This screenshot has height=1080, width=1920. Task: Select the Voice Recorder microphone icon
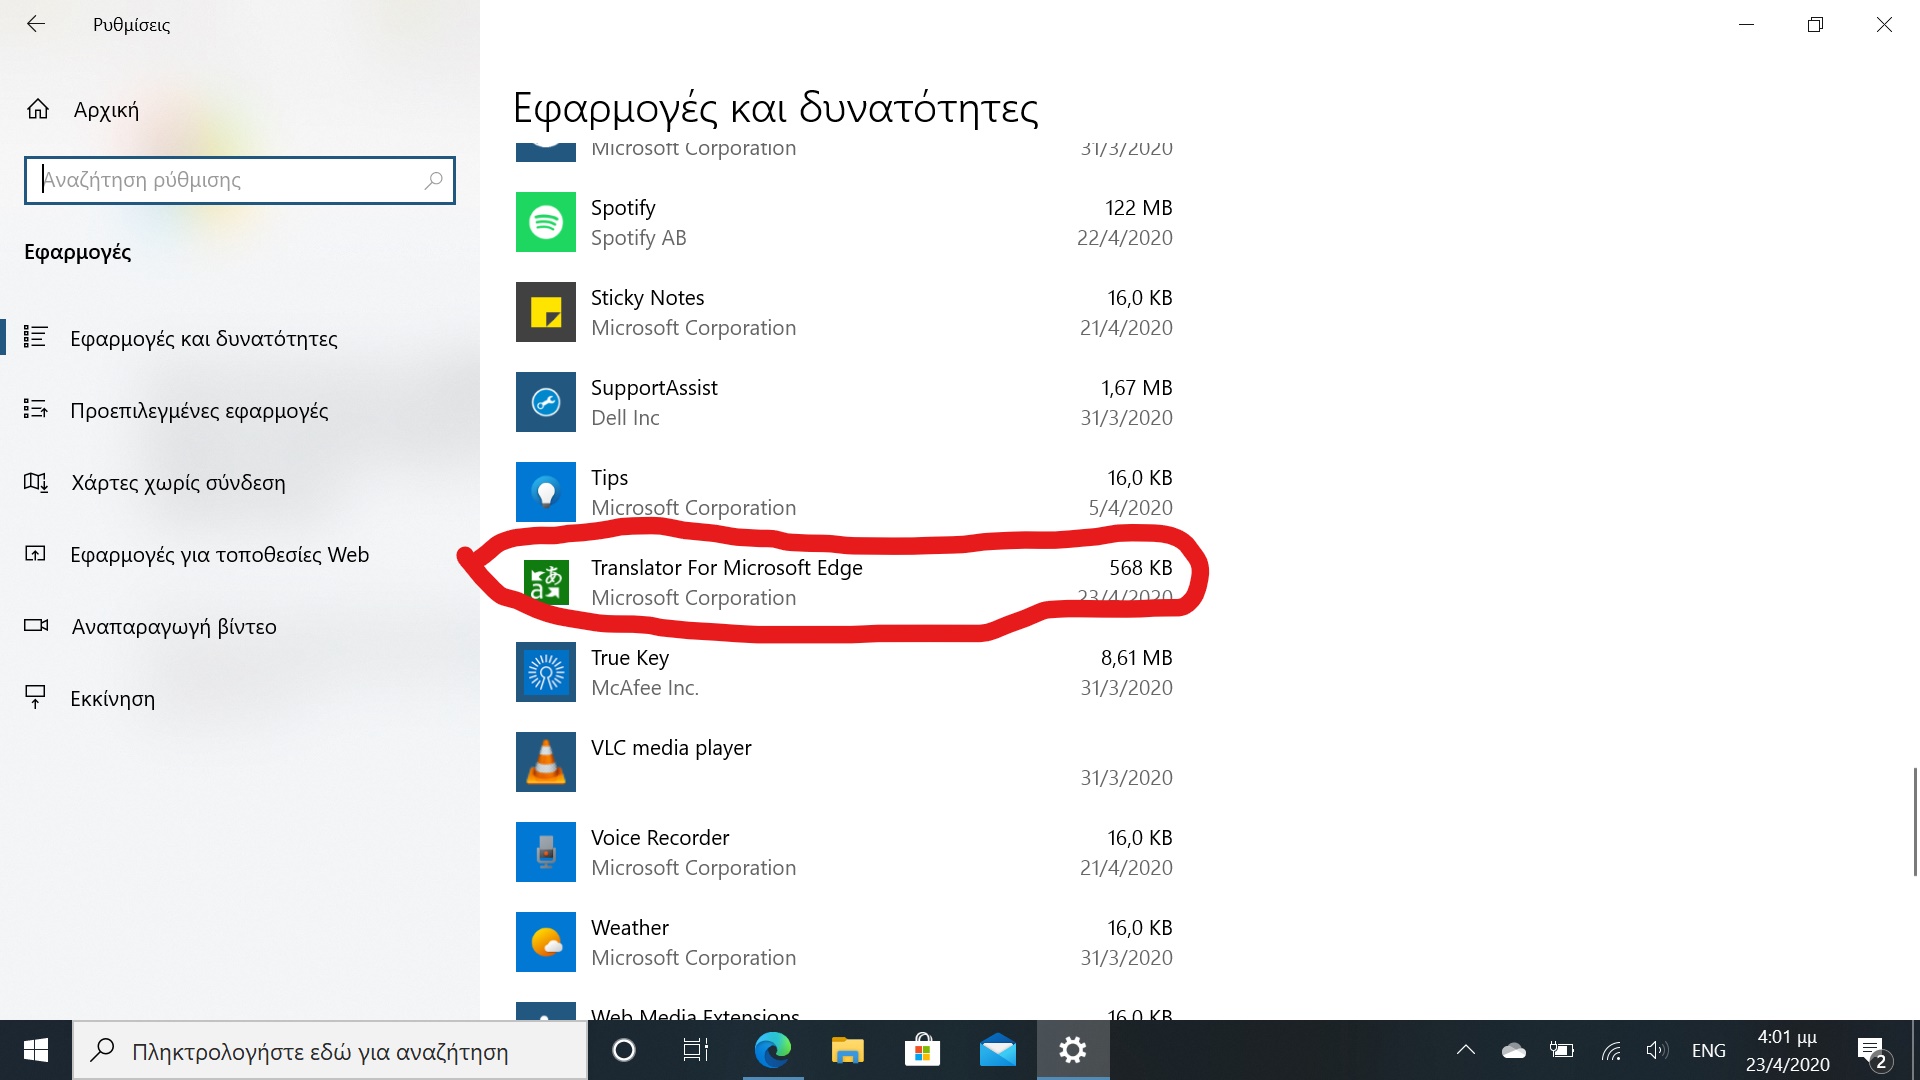545,852
